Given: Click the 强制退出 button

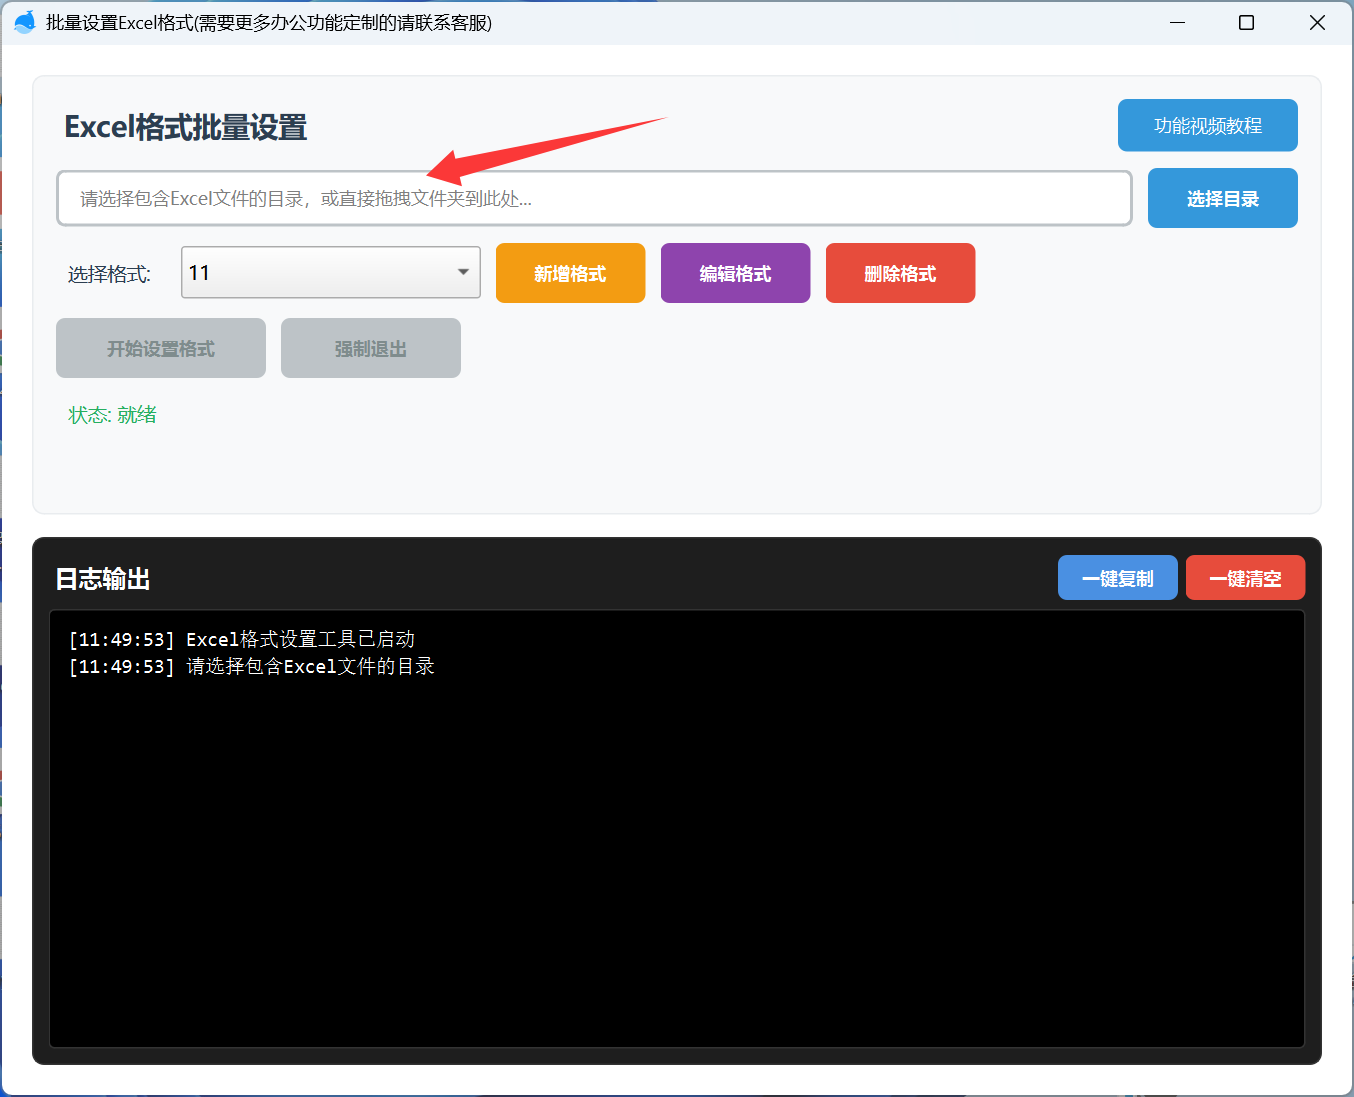Looking at the screenshot, I should coord(371,348).
